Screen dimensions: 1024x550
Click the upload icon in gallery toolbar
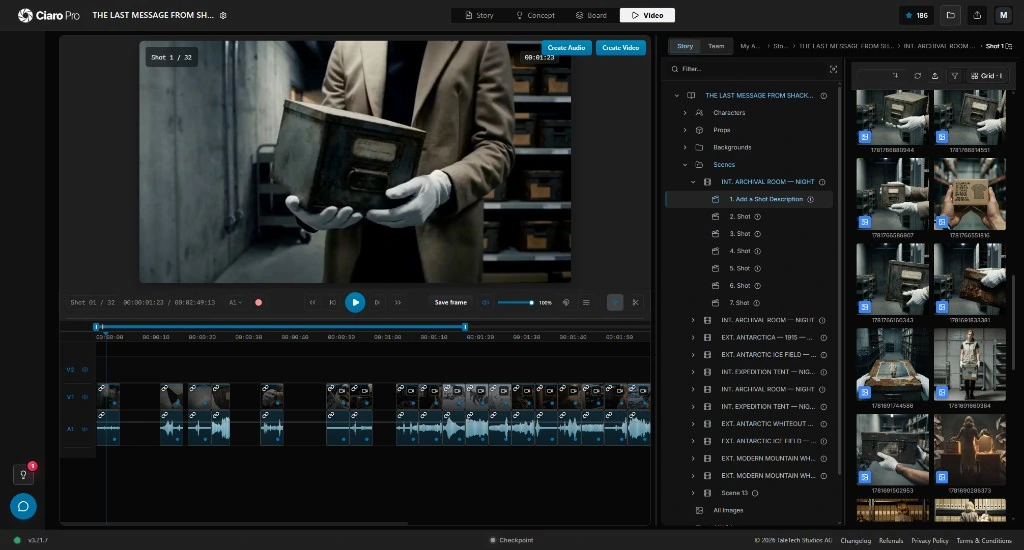click(935, 76)
